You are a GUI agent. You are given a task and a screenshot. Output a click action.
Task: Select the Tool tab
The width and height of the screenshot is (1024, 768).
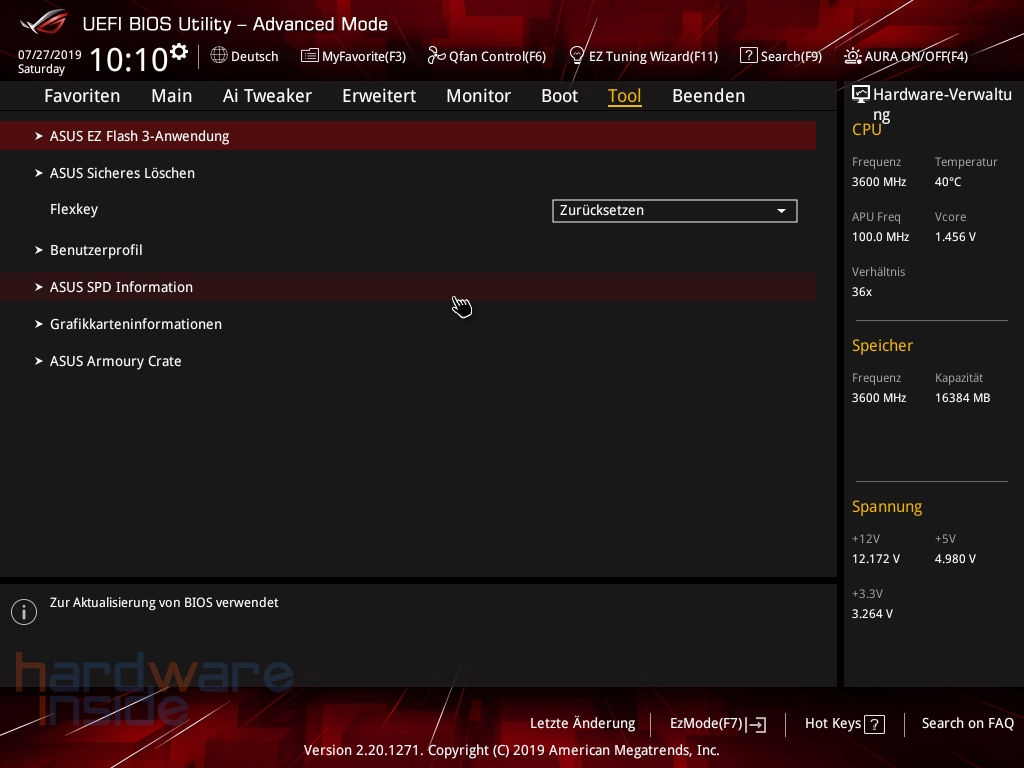624,96
